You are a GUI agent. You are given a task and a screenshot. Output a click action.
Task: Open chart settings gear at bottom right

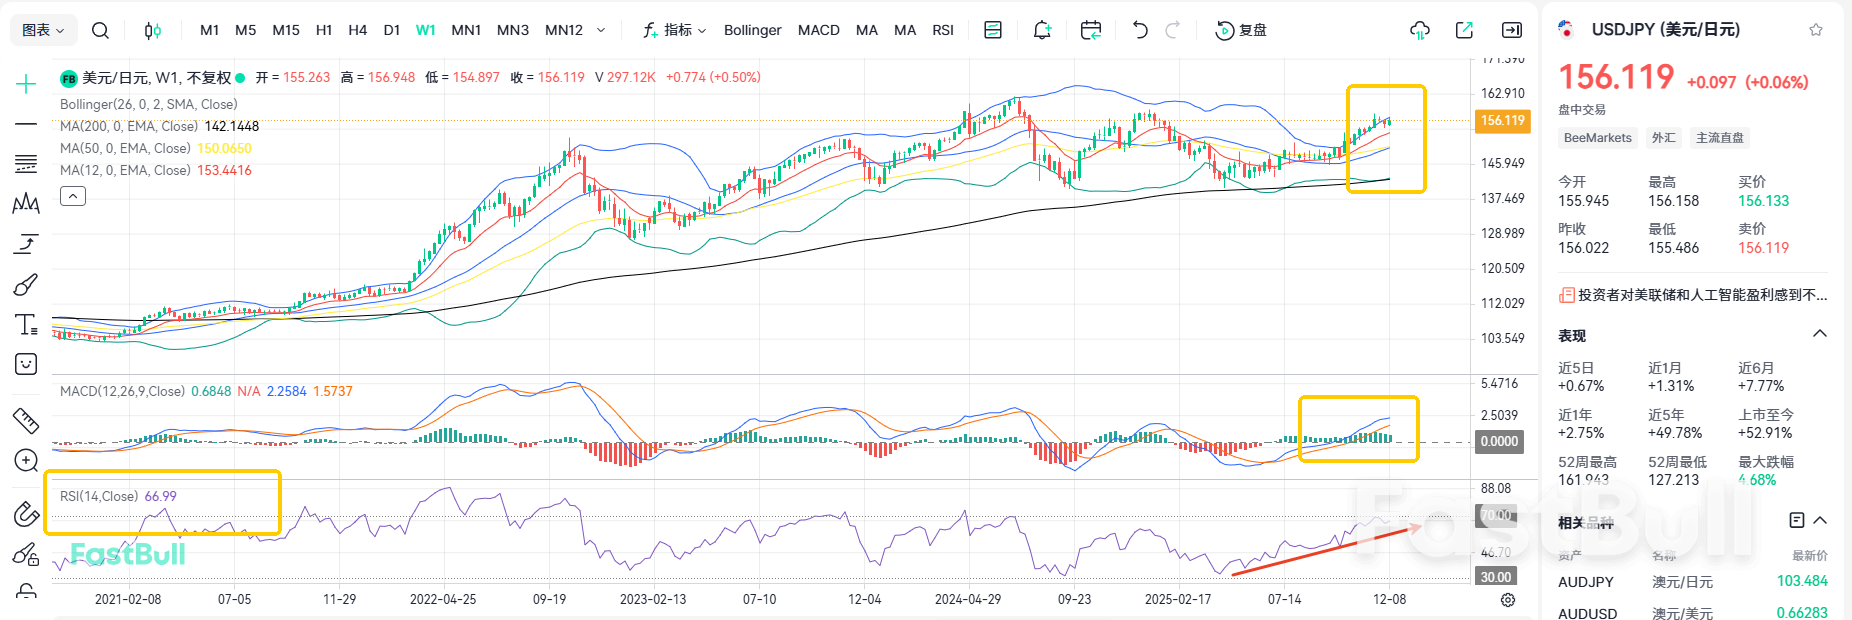coord(1508,600)
